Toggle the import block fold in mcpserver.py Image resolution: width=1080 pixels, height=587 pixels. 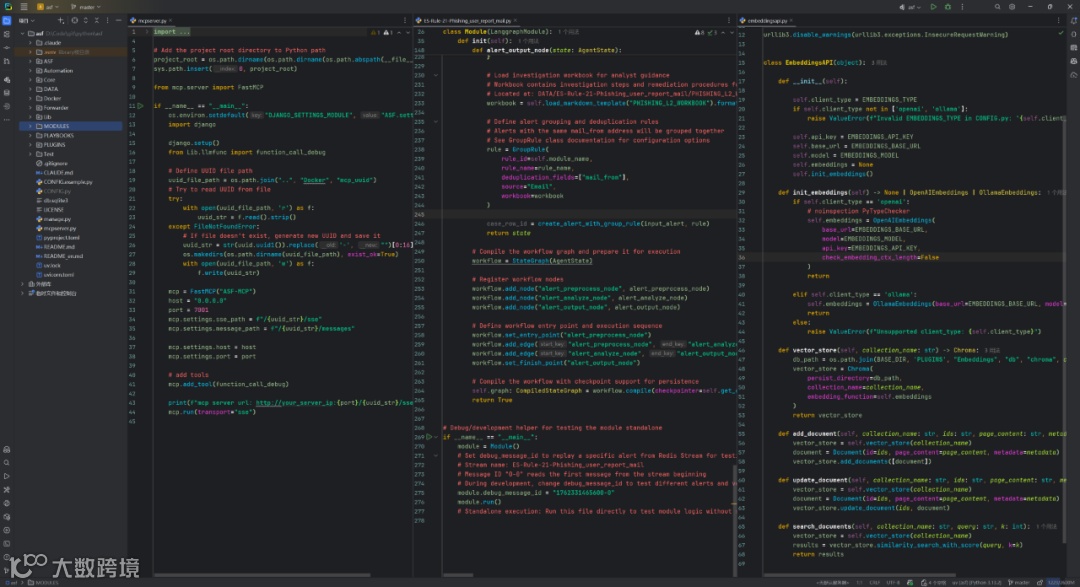(146, 32)
